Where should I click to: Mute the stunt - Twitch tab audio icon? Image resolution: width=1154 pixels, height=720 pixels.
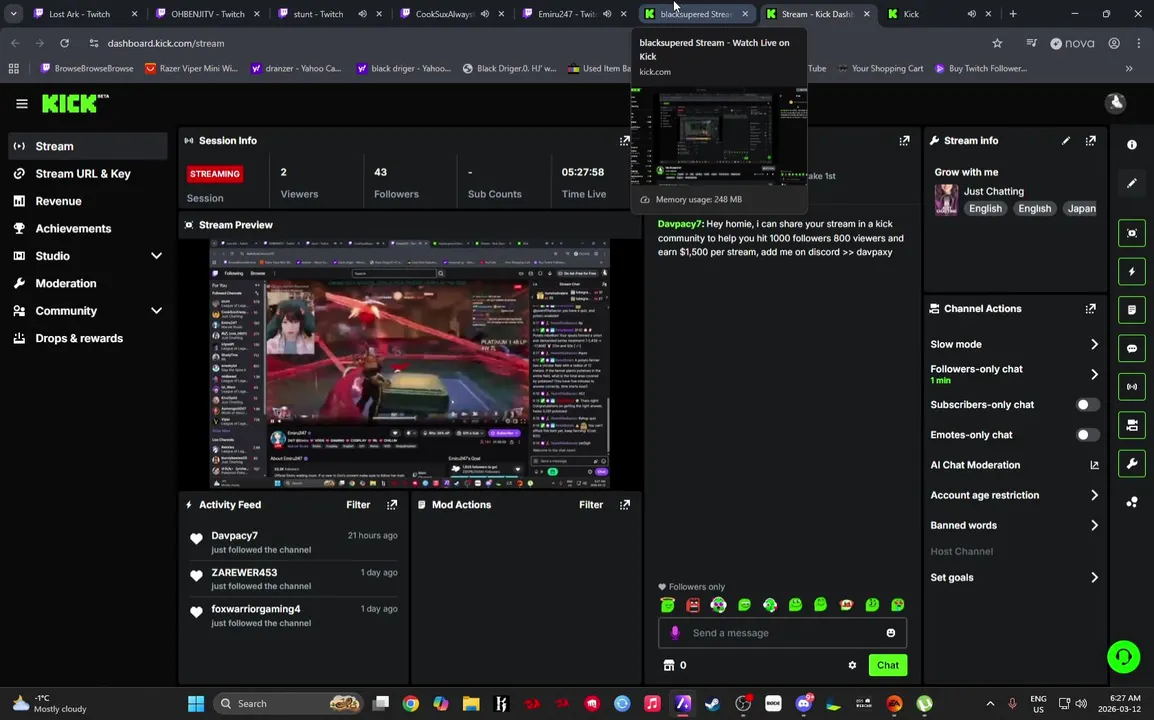coord(363,14)
